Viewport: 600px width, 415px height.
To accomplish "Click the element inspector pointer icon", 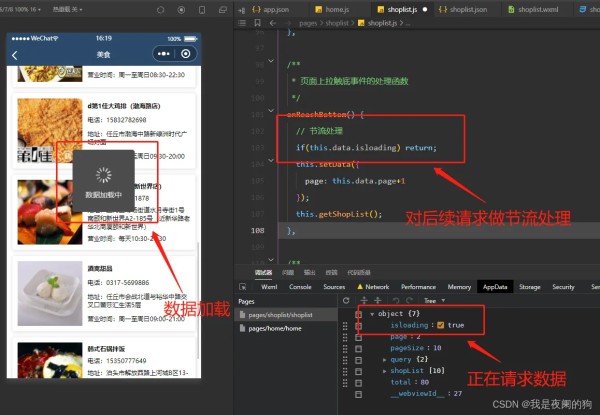I will 242,286.
